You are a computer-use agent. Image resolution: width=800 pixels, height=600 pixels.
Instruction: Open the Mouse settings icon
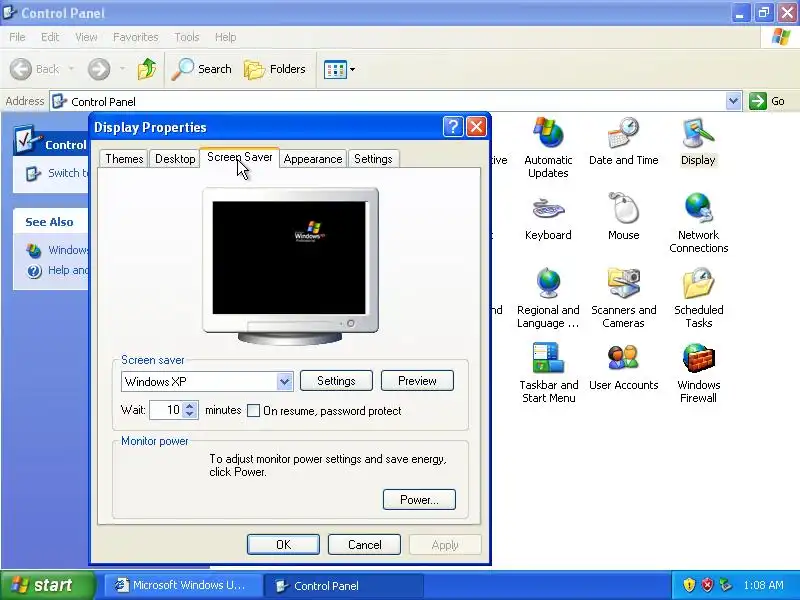(x=623, y=216)
